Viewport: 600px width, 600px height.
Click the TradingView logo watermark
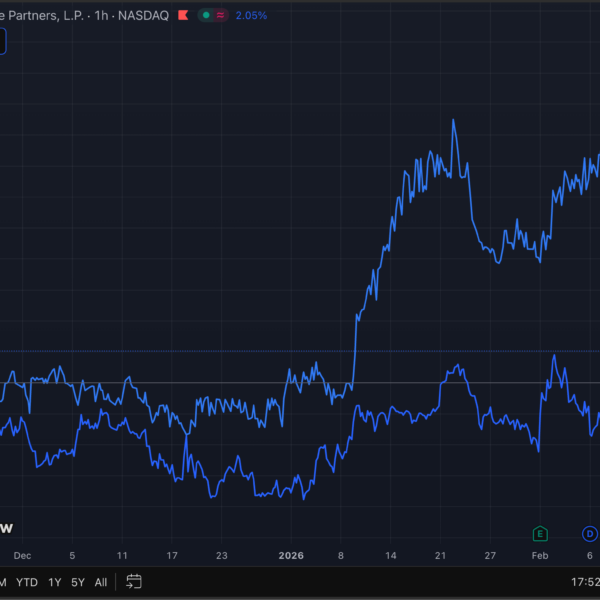click(5, 527)
